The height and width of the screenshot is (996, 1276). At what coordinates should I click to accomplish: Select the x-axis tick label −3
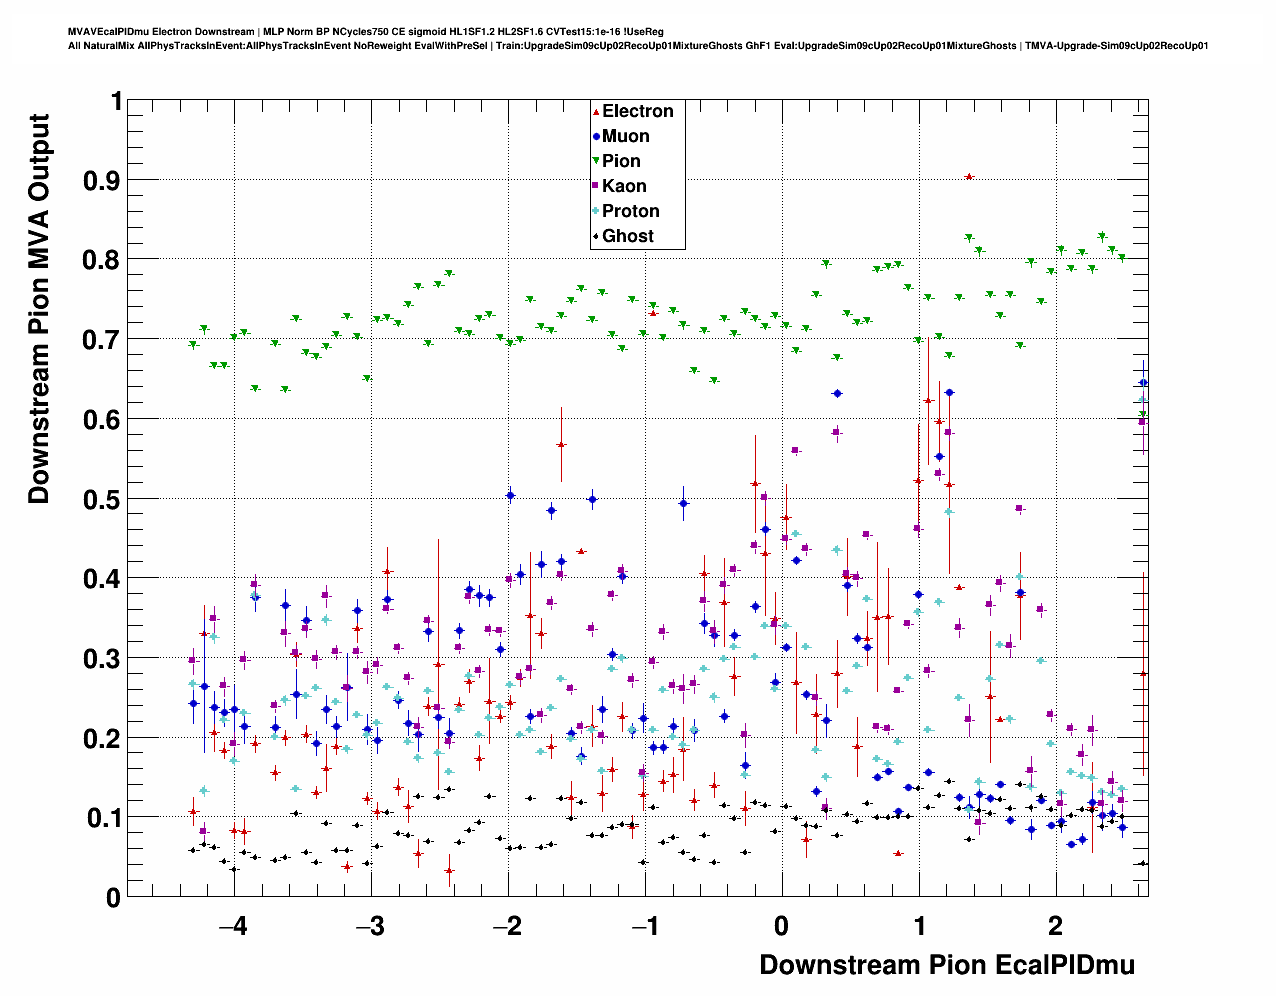pyautogui.click(x=370, y=925)
